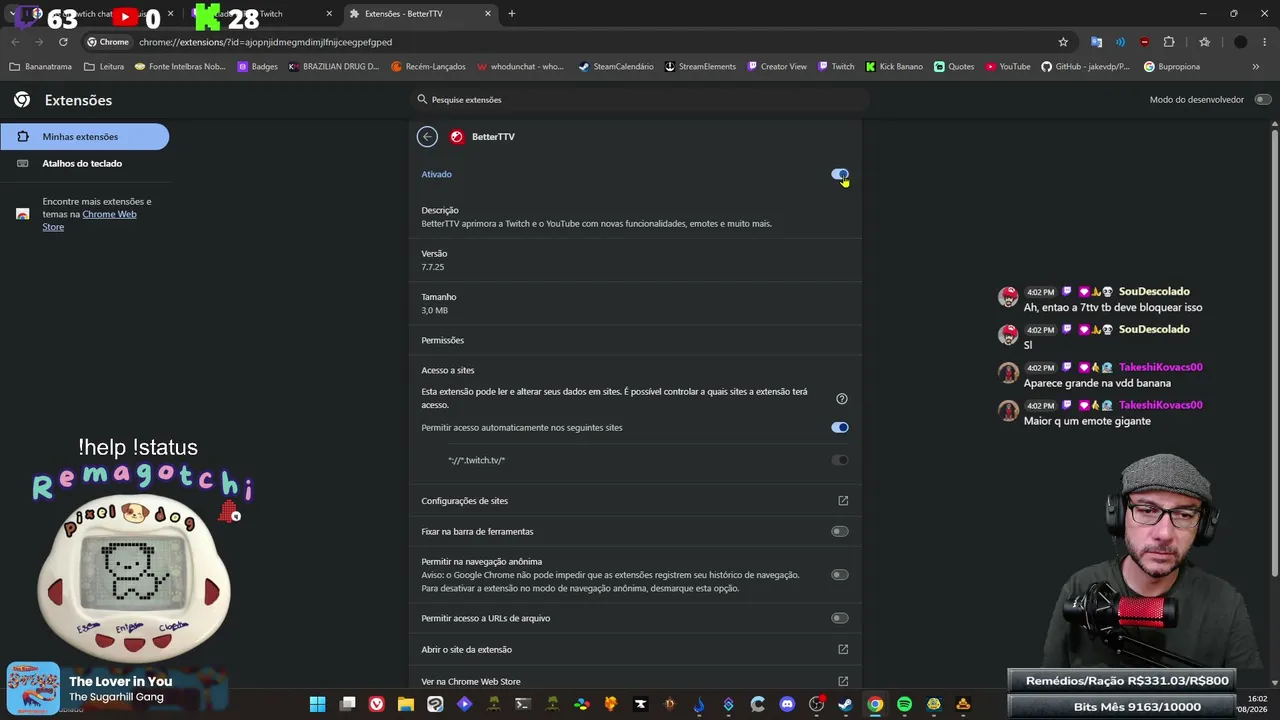Open the Fonte Intelbras bookmark
1280x720 pixels.
point(180,67)
